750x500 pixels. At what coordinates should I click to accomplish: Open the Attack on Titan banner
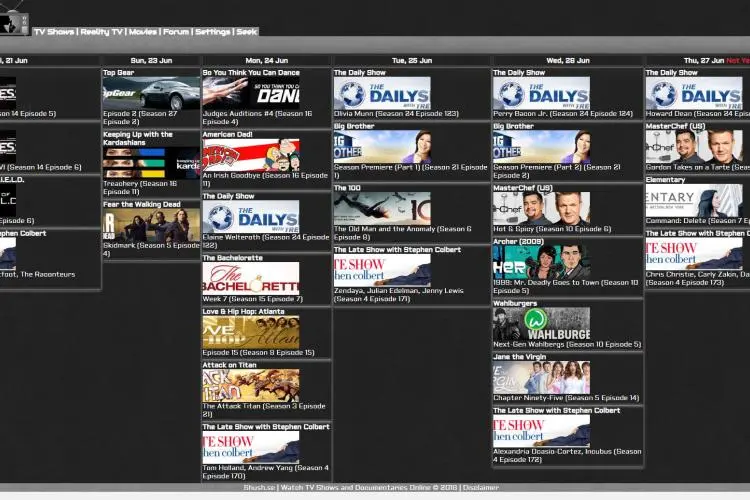pyautogui.click(x=251, y=386)
